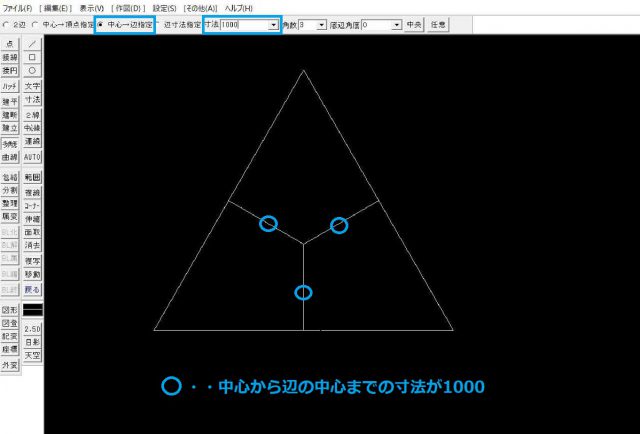Click the 点 (point) tool button
Image resolution: width=640 pixels, height=434 pixels.
point(10,44)
